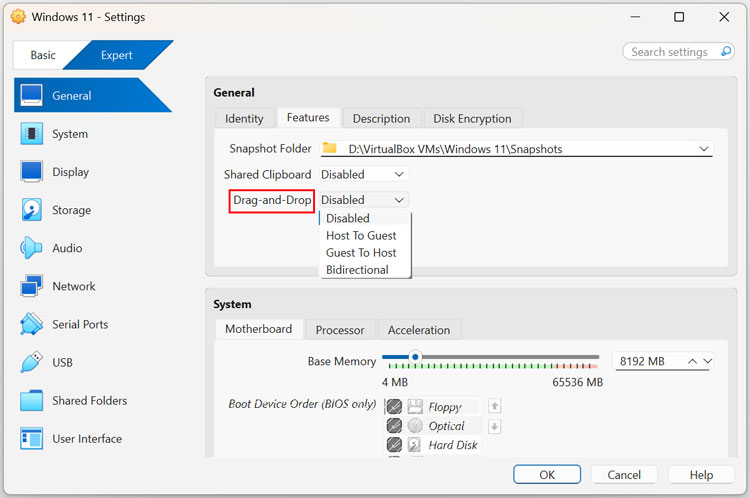Increase Base Memory with up arrow
750x498 pixels.
[692, 361]
